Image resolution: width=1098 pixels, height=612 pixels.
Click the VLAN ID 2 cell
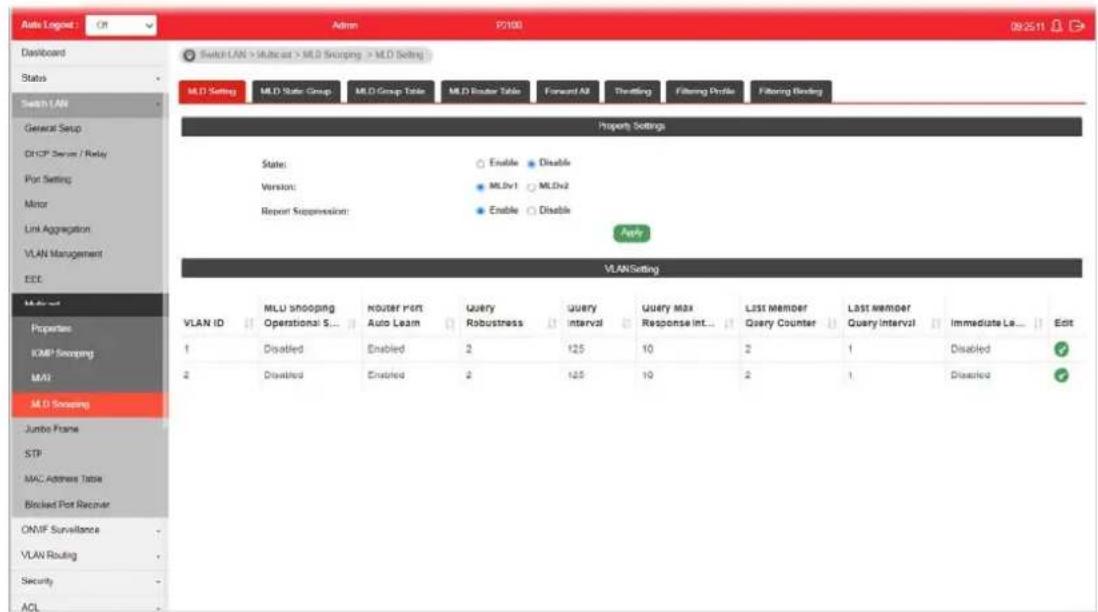coord(187,375)
